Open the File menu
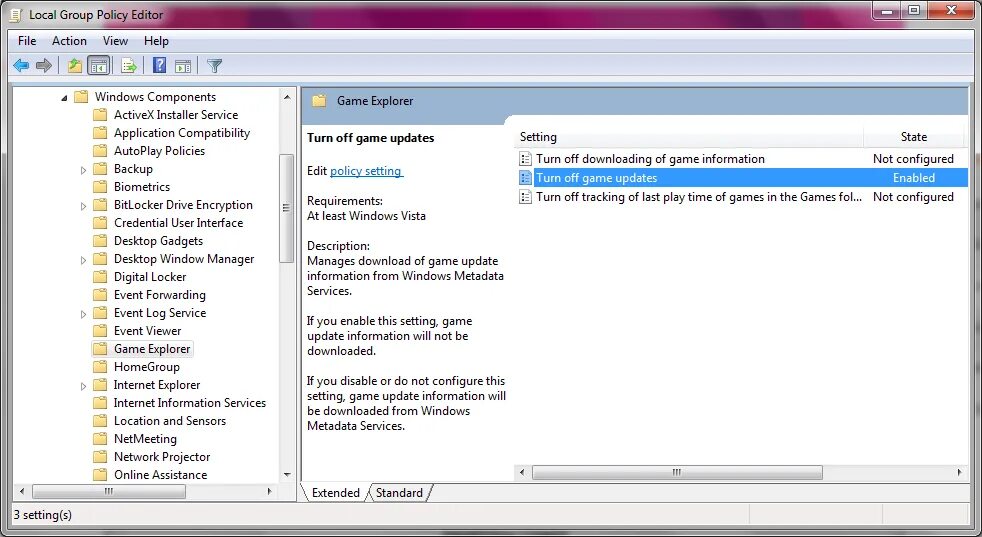 (x=27, y=41)
